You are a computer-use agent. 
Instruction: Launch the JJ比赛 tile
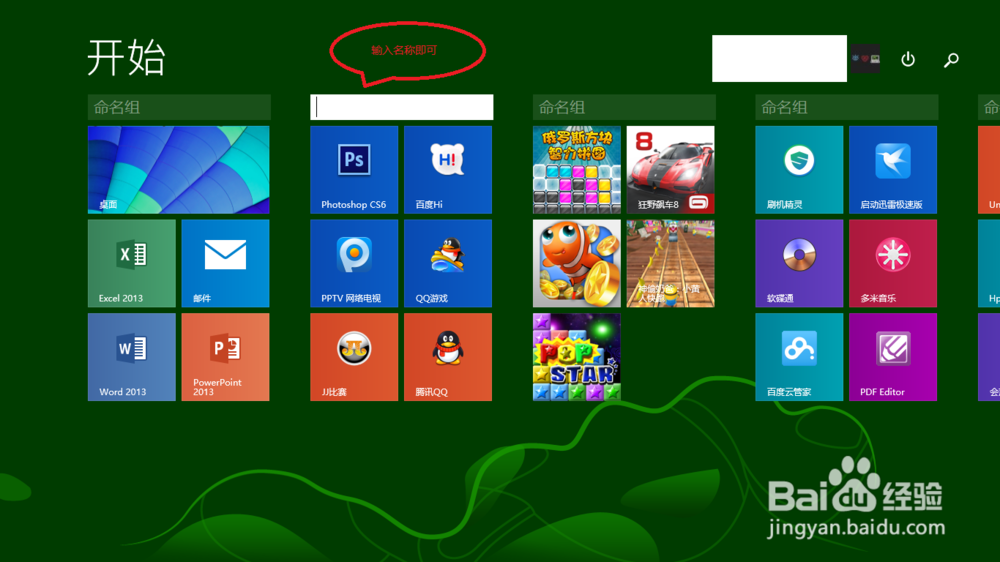355,357
